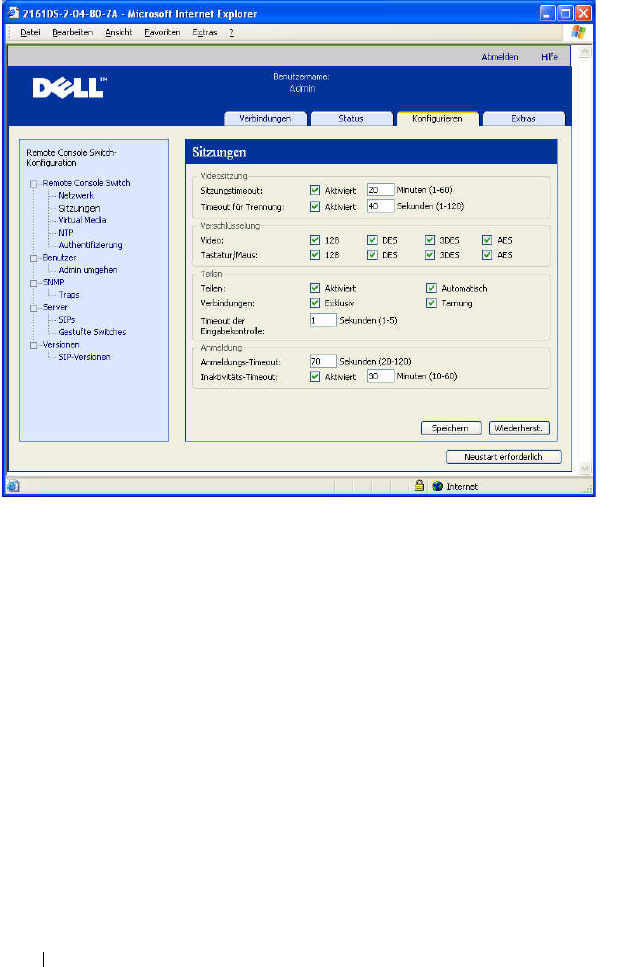Click the Internet zone globe icon
Screen dimensions: 641x967
438,486
